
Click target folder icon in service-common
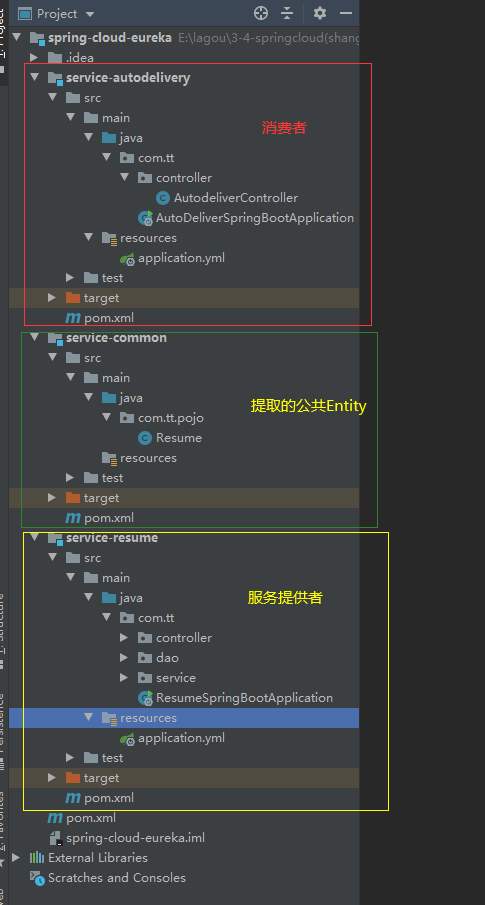tap(73, 498)
